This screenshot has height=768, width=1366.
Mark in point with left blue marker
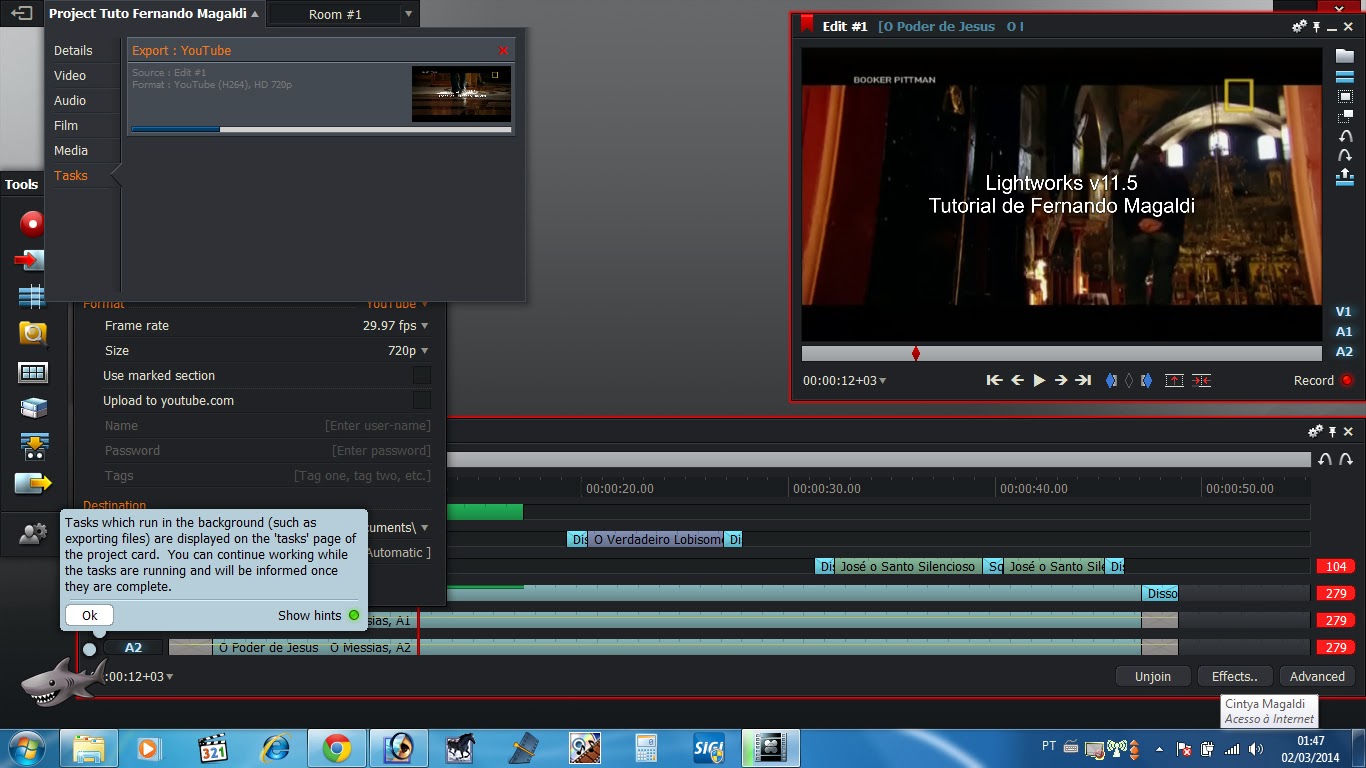click(x=1111, y=380)
